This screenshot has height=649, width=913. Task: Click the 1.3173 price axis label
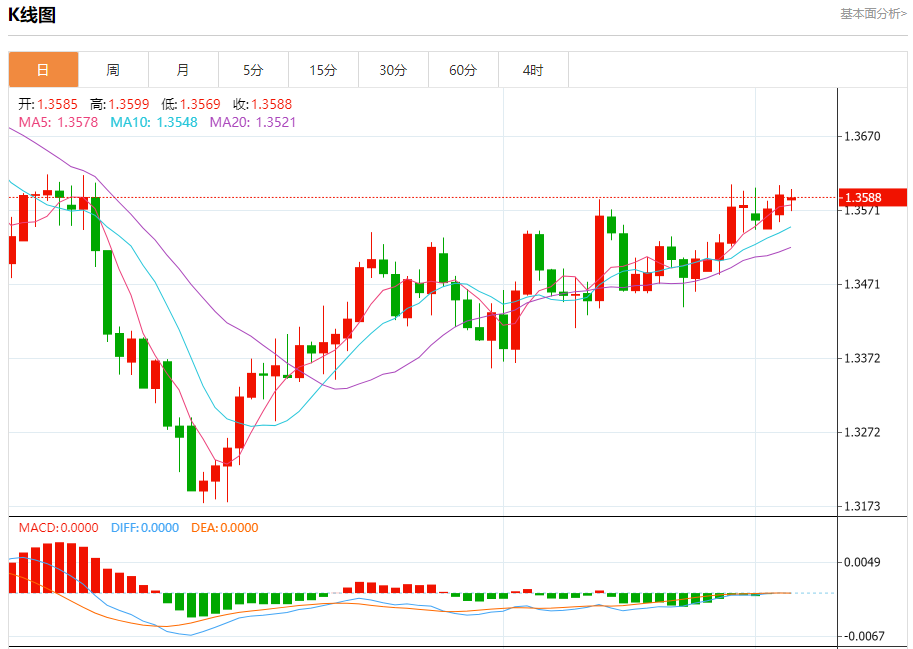[862, 506]
